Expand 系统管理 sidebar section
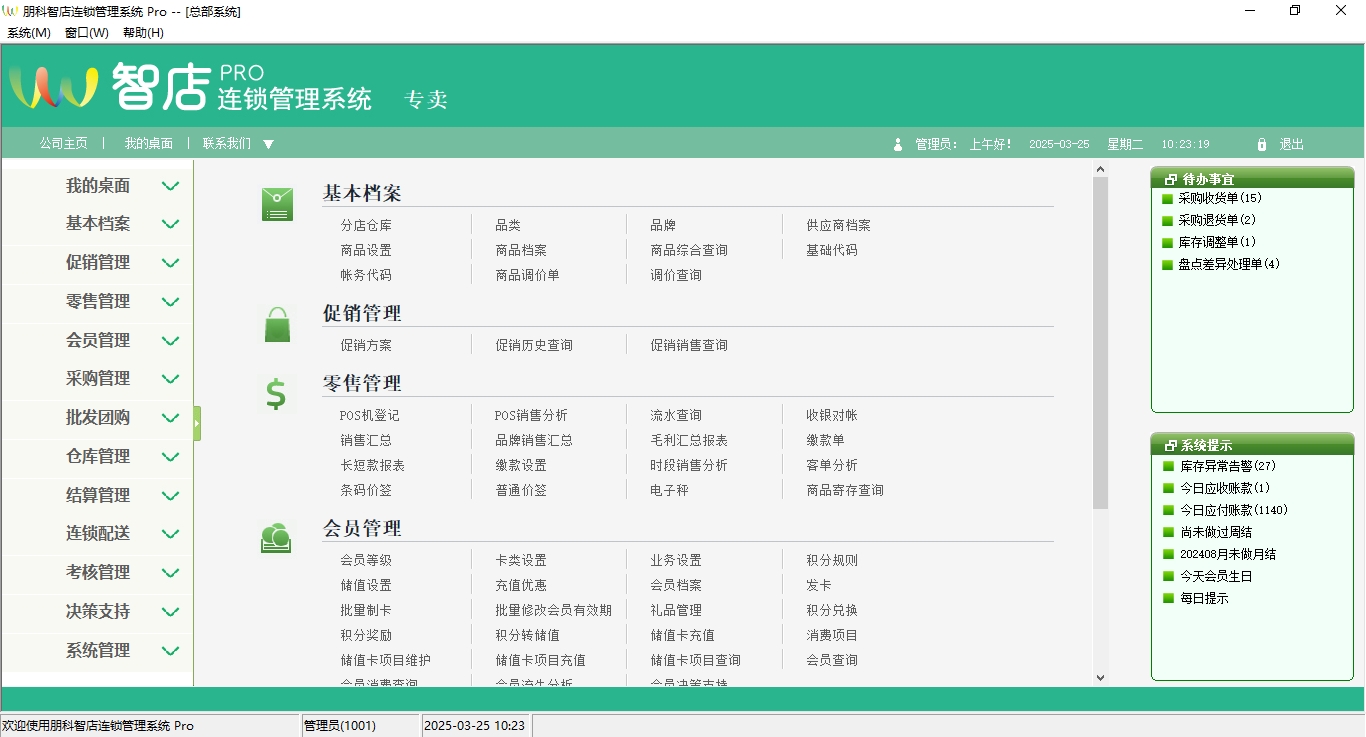1366x737 pixels. pyautogui.click(x=171, y=651)
